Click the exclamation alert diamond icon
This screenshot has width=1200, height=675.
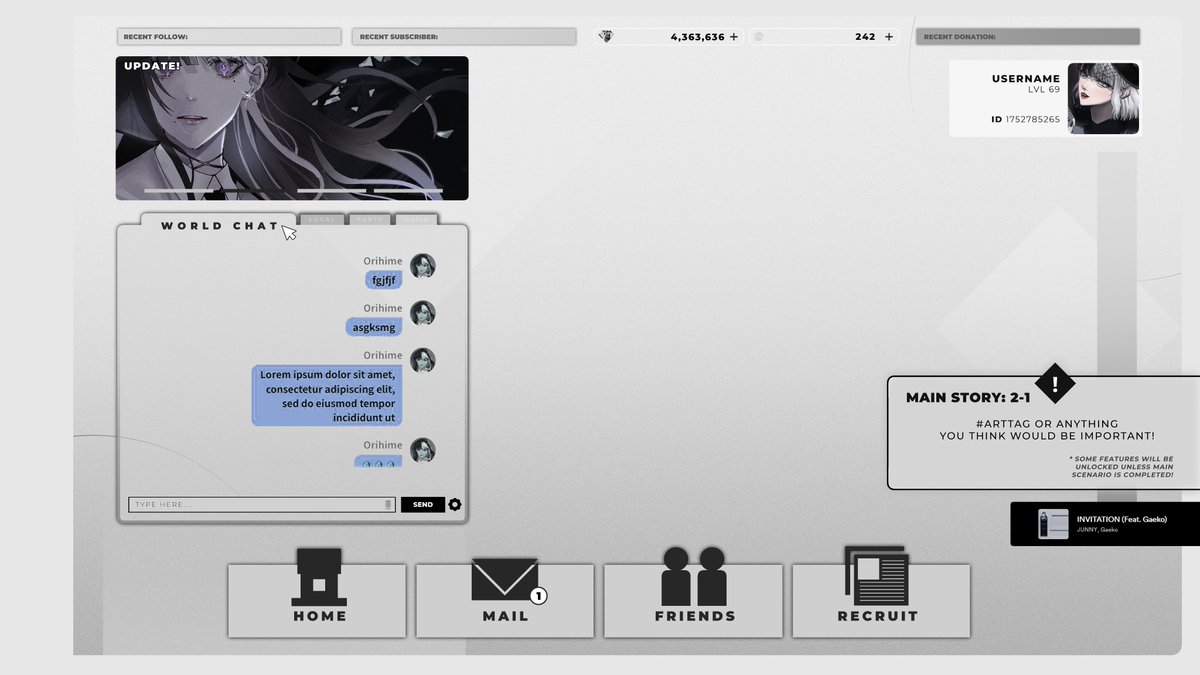click(x=1054, y=384)
